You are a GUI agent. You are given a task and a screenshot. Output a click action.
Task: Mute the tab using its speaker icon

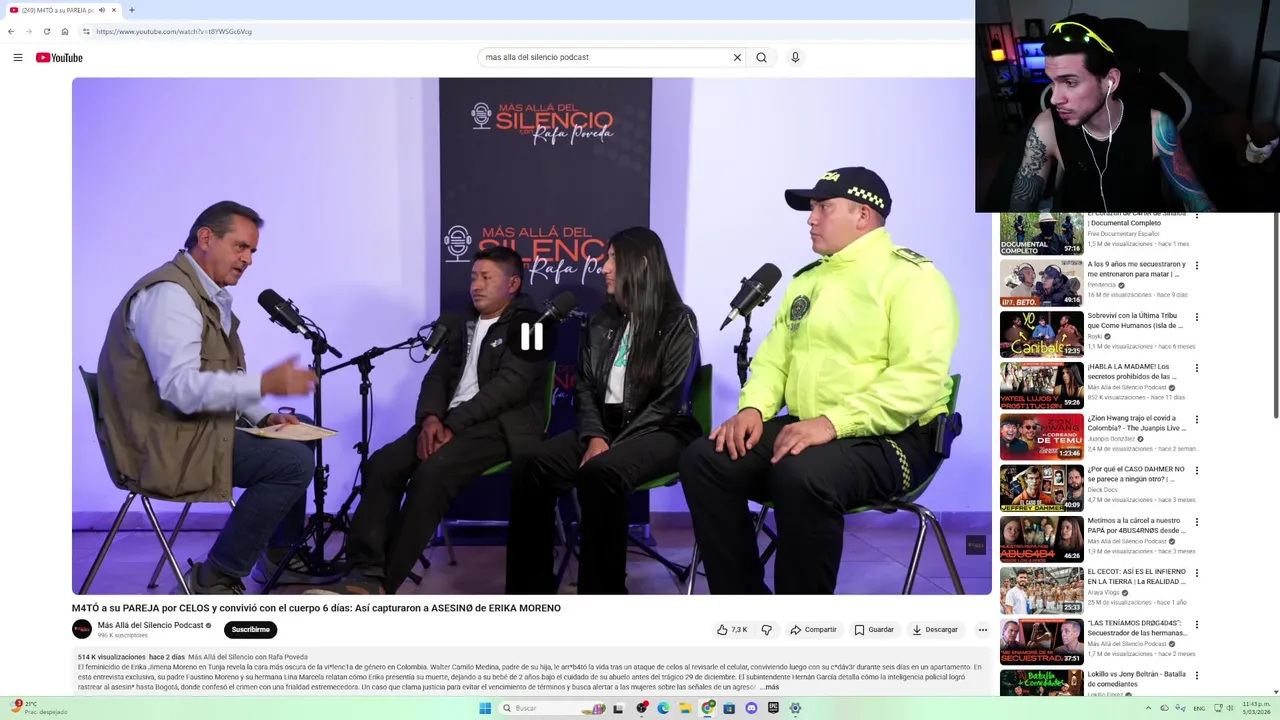pyautogui.click(x=101, y=10)
